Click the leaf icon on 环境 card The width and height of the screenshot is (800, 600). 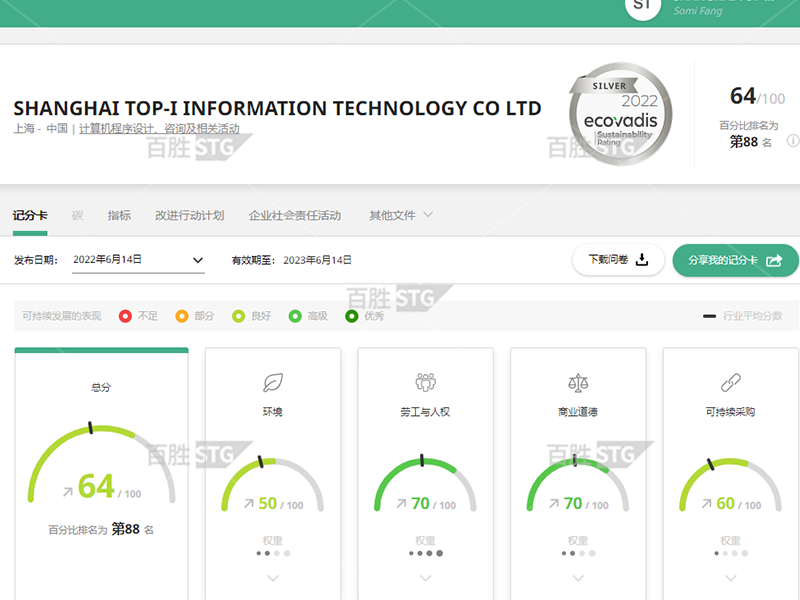(273, 383)
